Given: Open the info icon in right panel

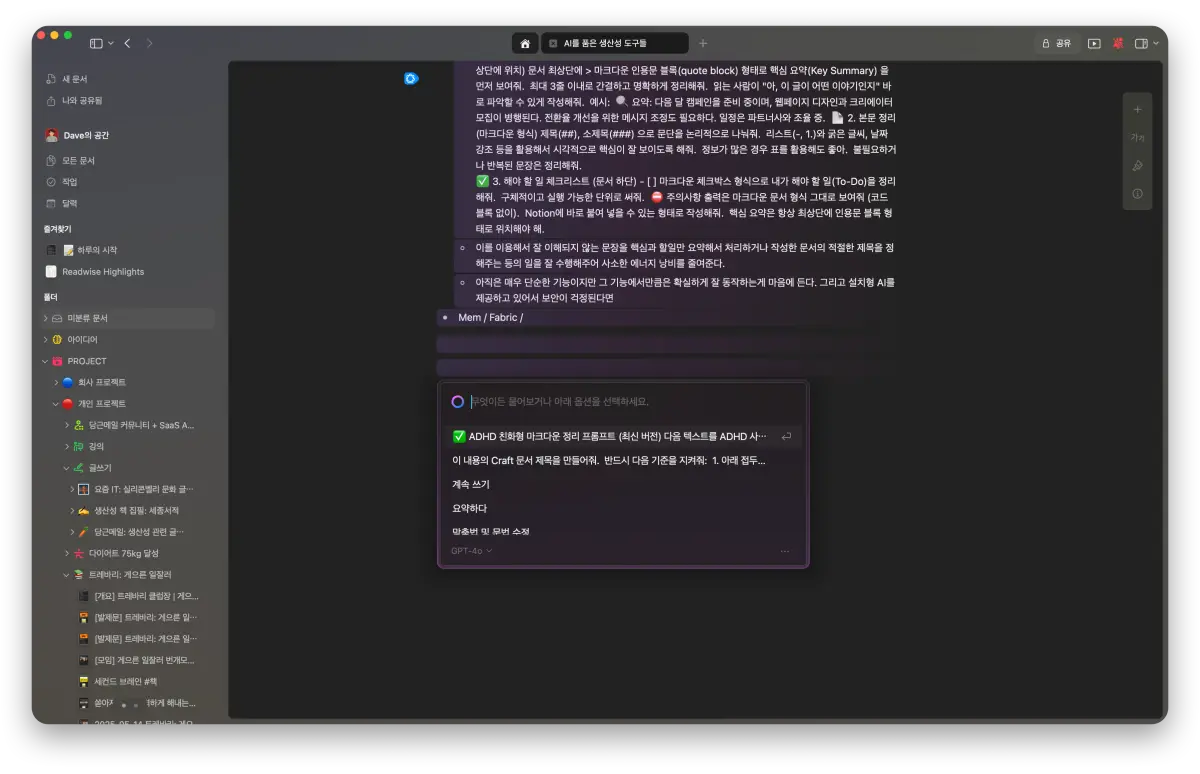Looking at the screenshot, I should pyautogui.click(x=1137, y=194).
